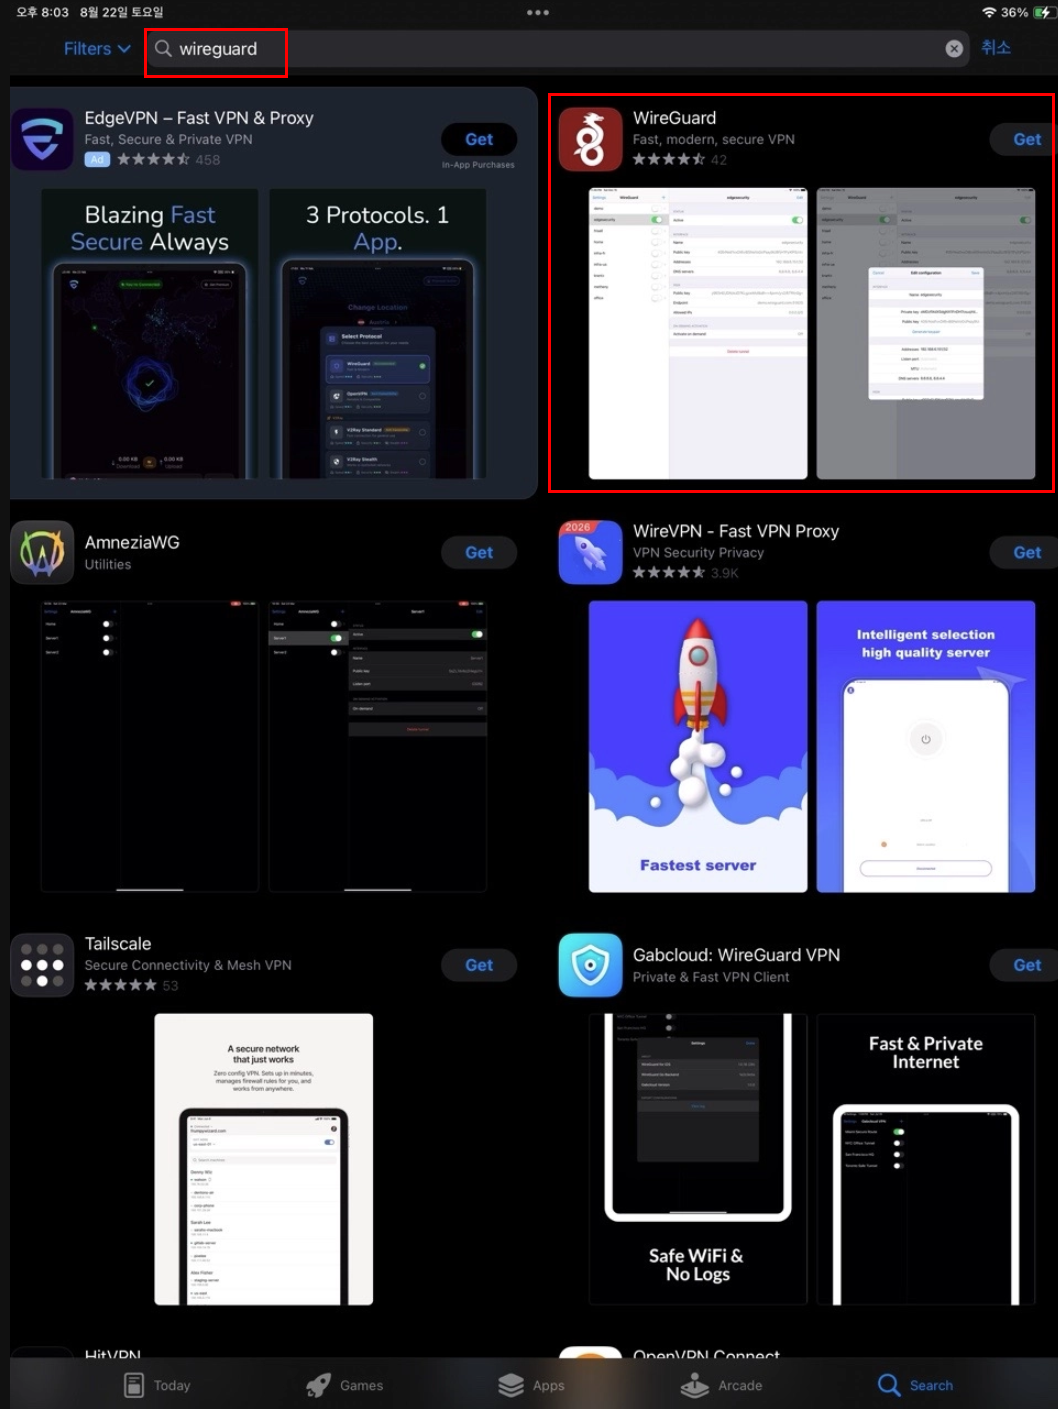Click 'Fast, modern, secure VPN' subtitle
This screenshot has width=1058, height=1409.
point(714,139)
